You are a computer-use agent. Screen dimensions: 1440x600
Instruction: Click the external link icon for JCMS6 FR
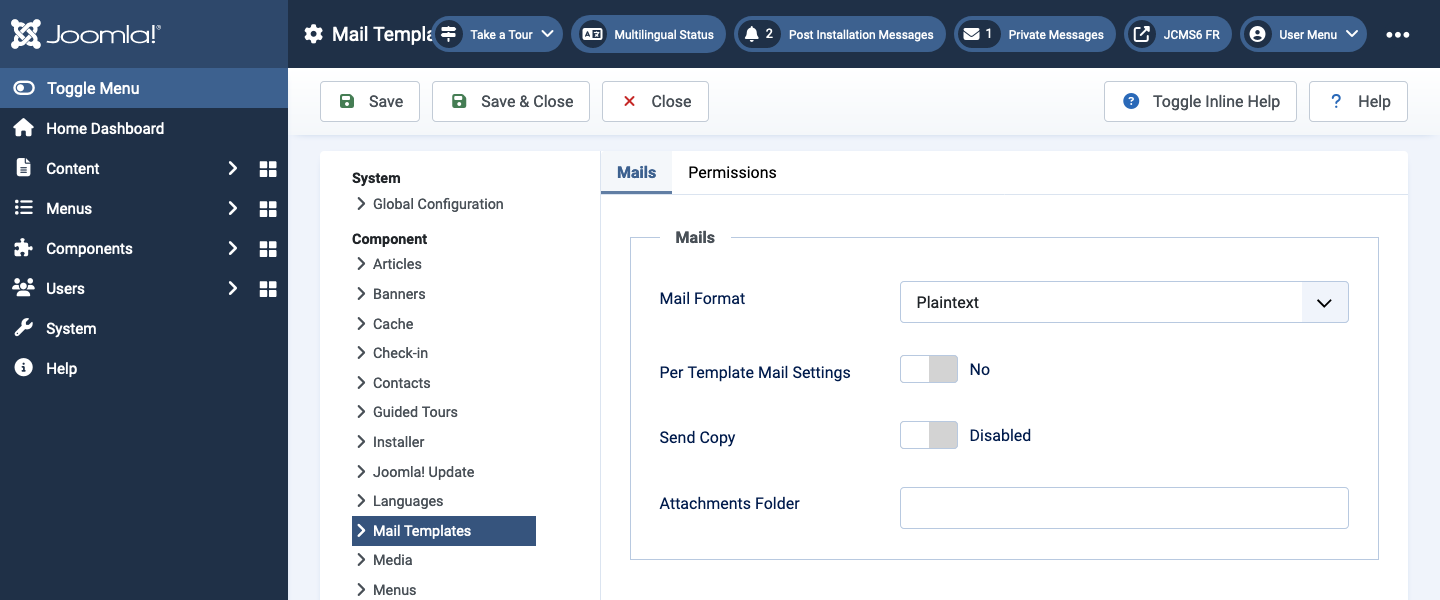click(1141, 34)
